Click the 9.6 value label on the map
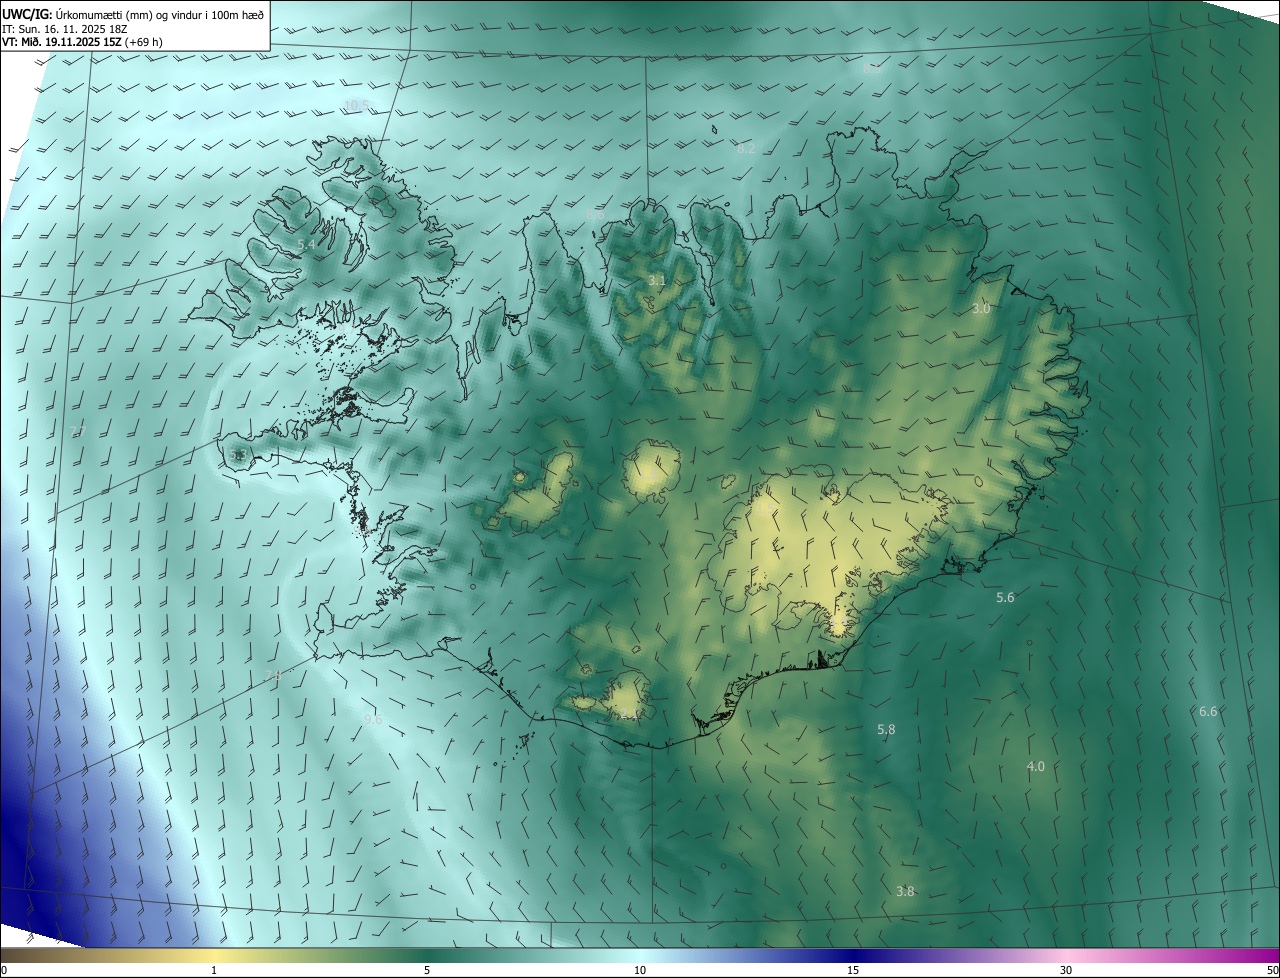The height and width of the screenshot is (978, 1280). pos(373,720)
